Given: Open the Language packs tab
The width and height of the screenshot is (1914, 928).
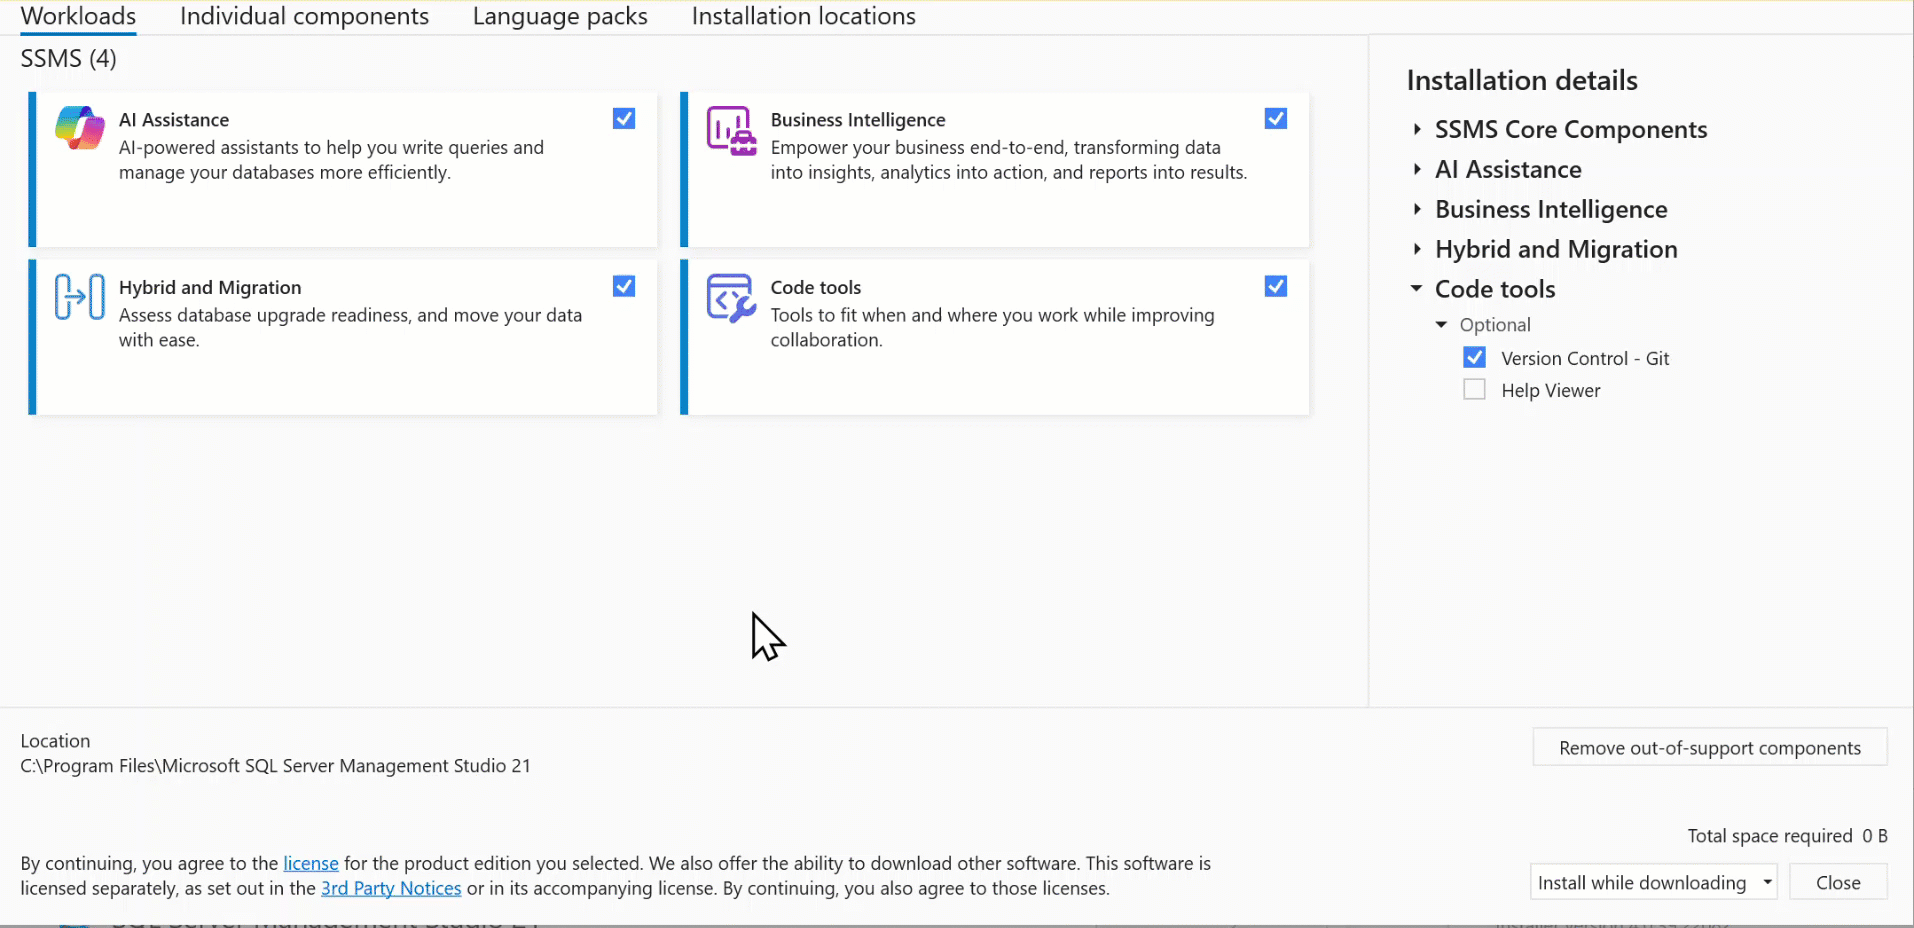Looking at the screenshot, I should (x=559, y=16).
